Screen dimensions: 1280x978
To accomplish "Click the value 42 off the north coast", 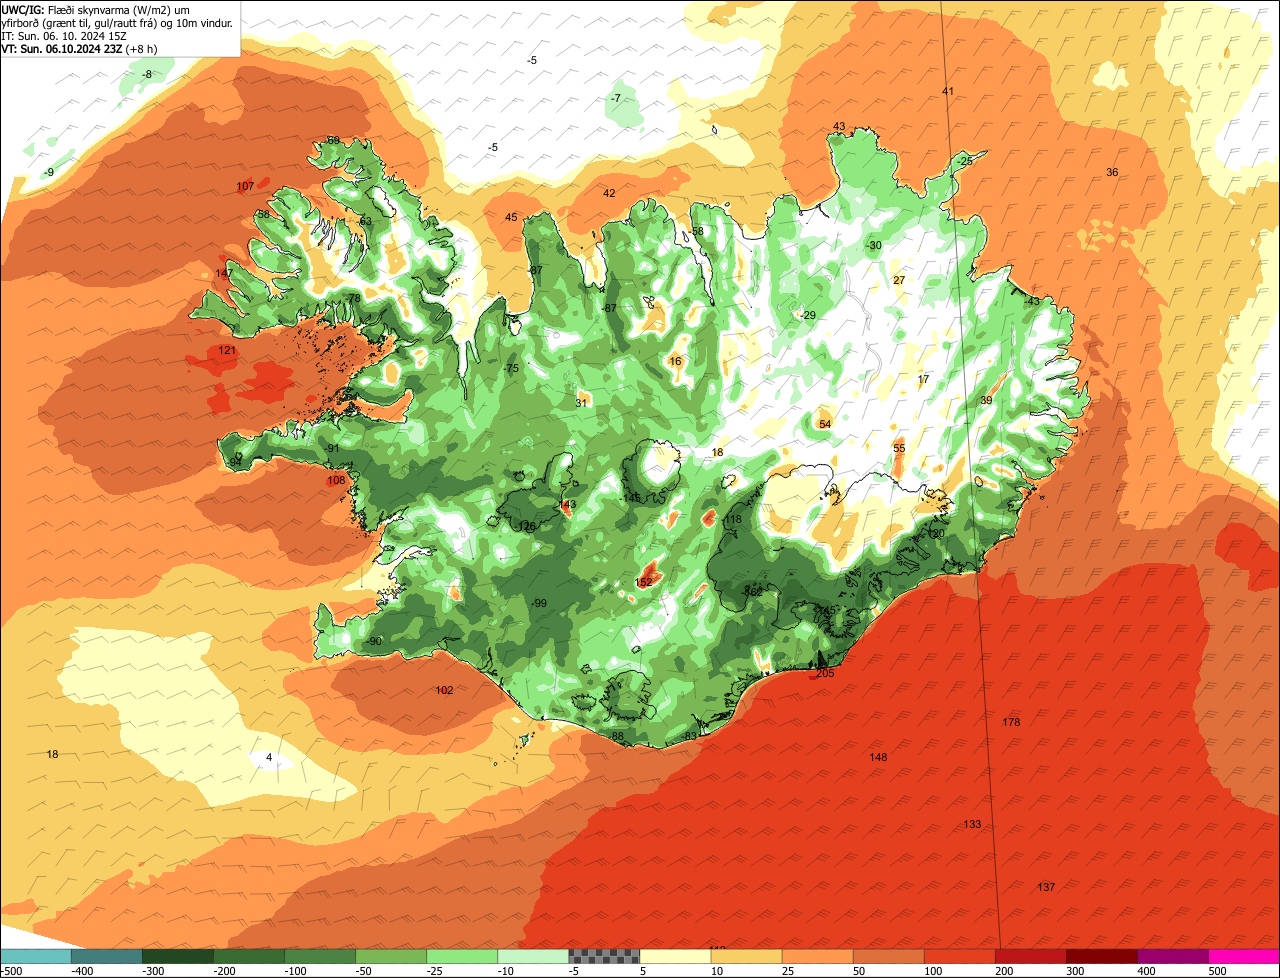I will (x=609, y=193).
